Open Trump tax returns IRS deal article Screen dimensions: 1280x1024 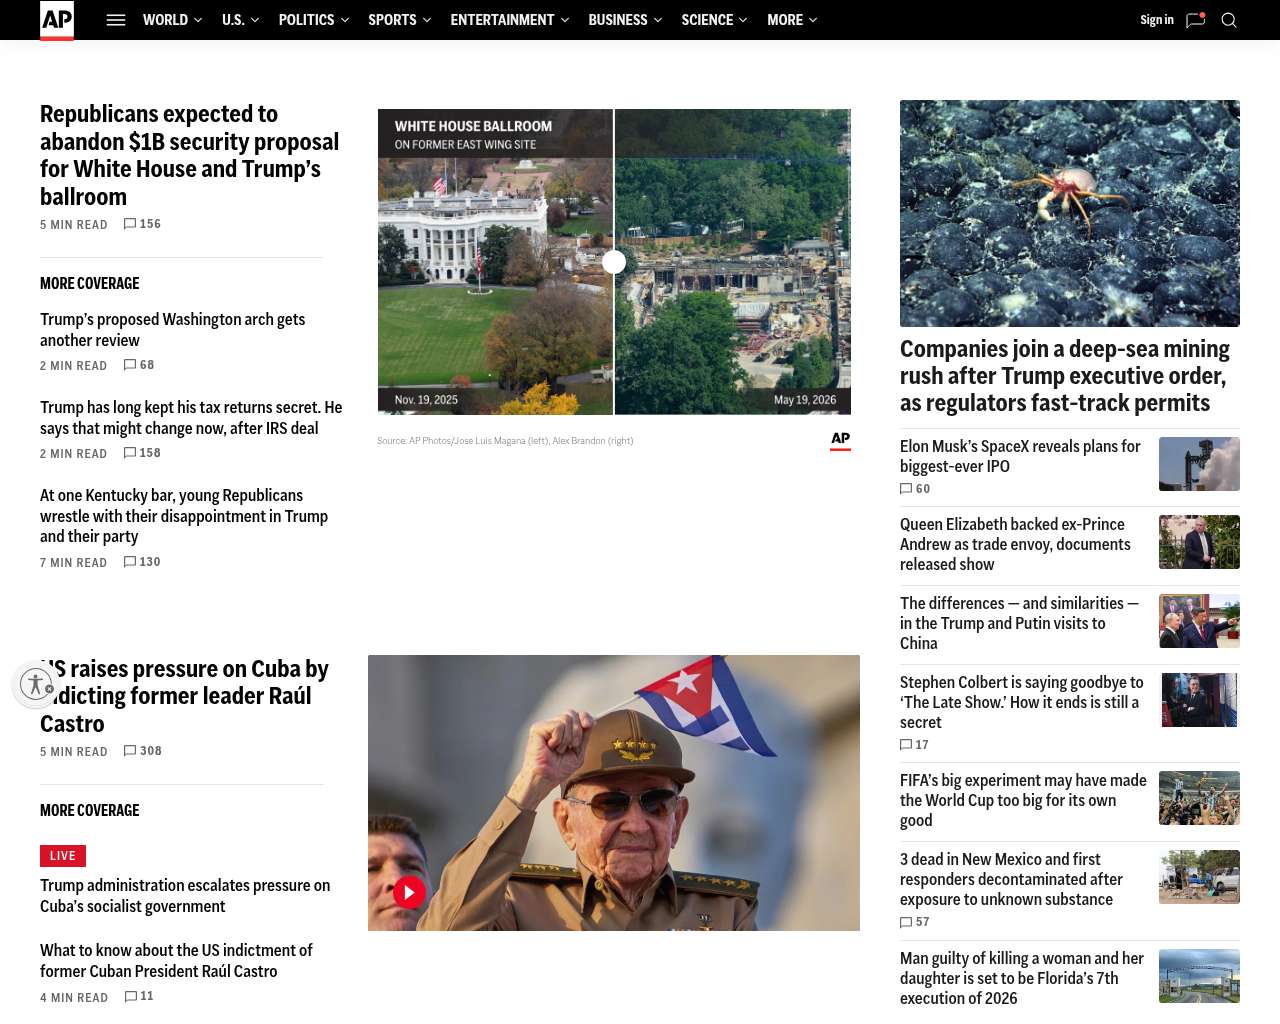pos(191,418)
